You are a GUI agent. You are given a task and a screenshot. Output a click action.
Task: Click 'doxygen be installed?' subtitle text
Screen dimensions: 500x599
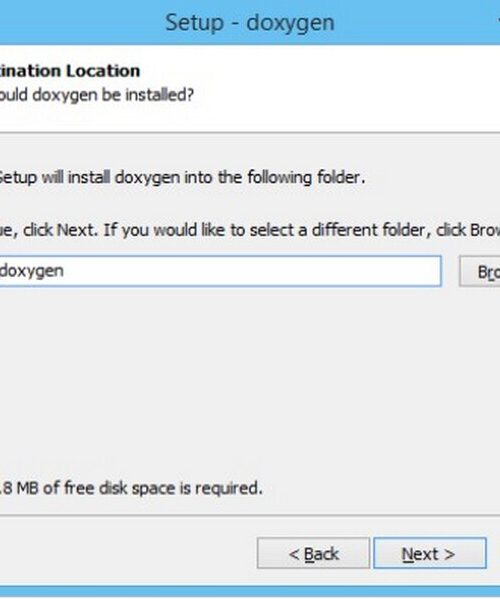pyautogui.click(x=113, y=95)
